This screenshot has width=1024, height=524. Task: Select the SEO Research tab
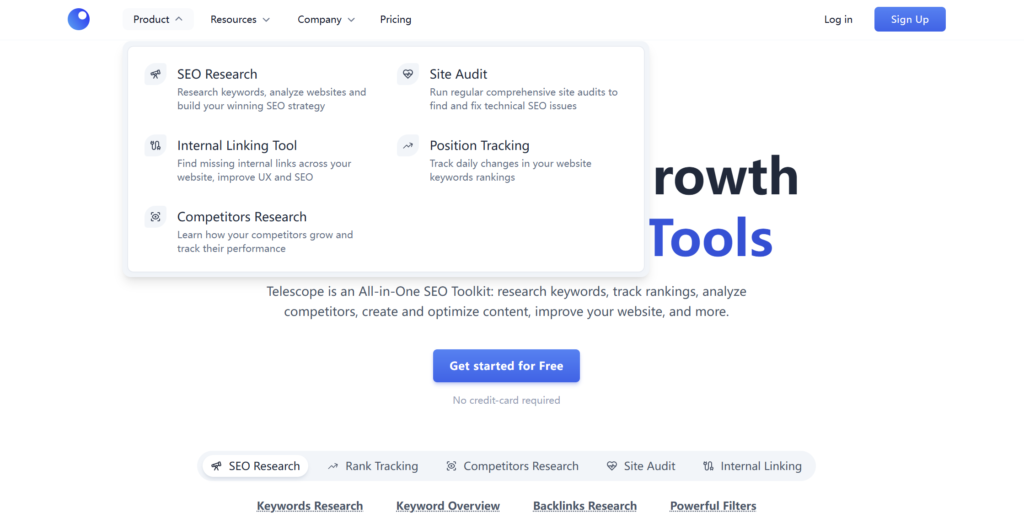pos(255,466)
